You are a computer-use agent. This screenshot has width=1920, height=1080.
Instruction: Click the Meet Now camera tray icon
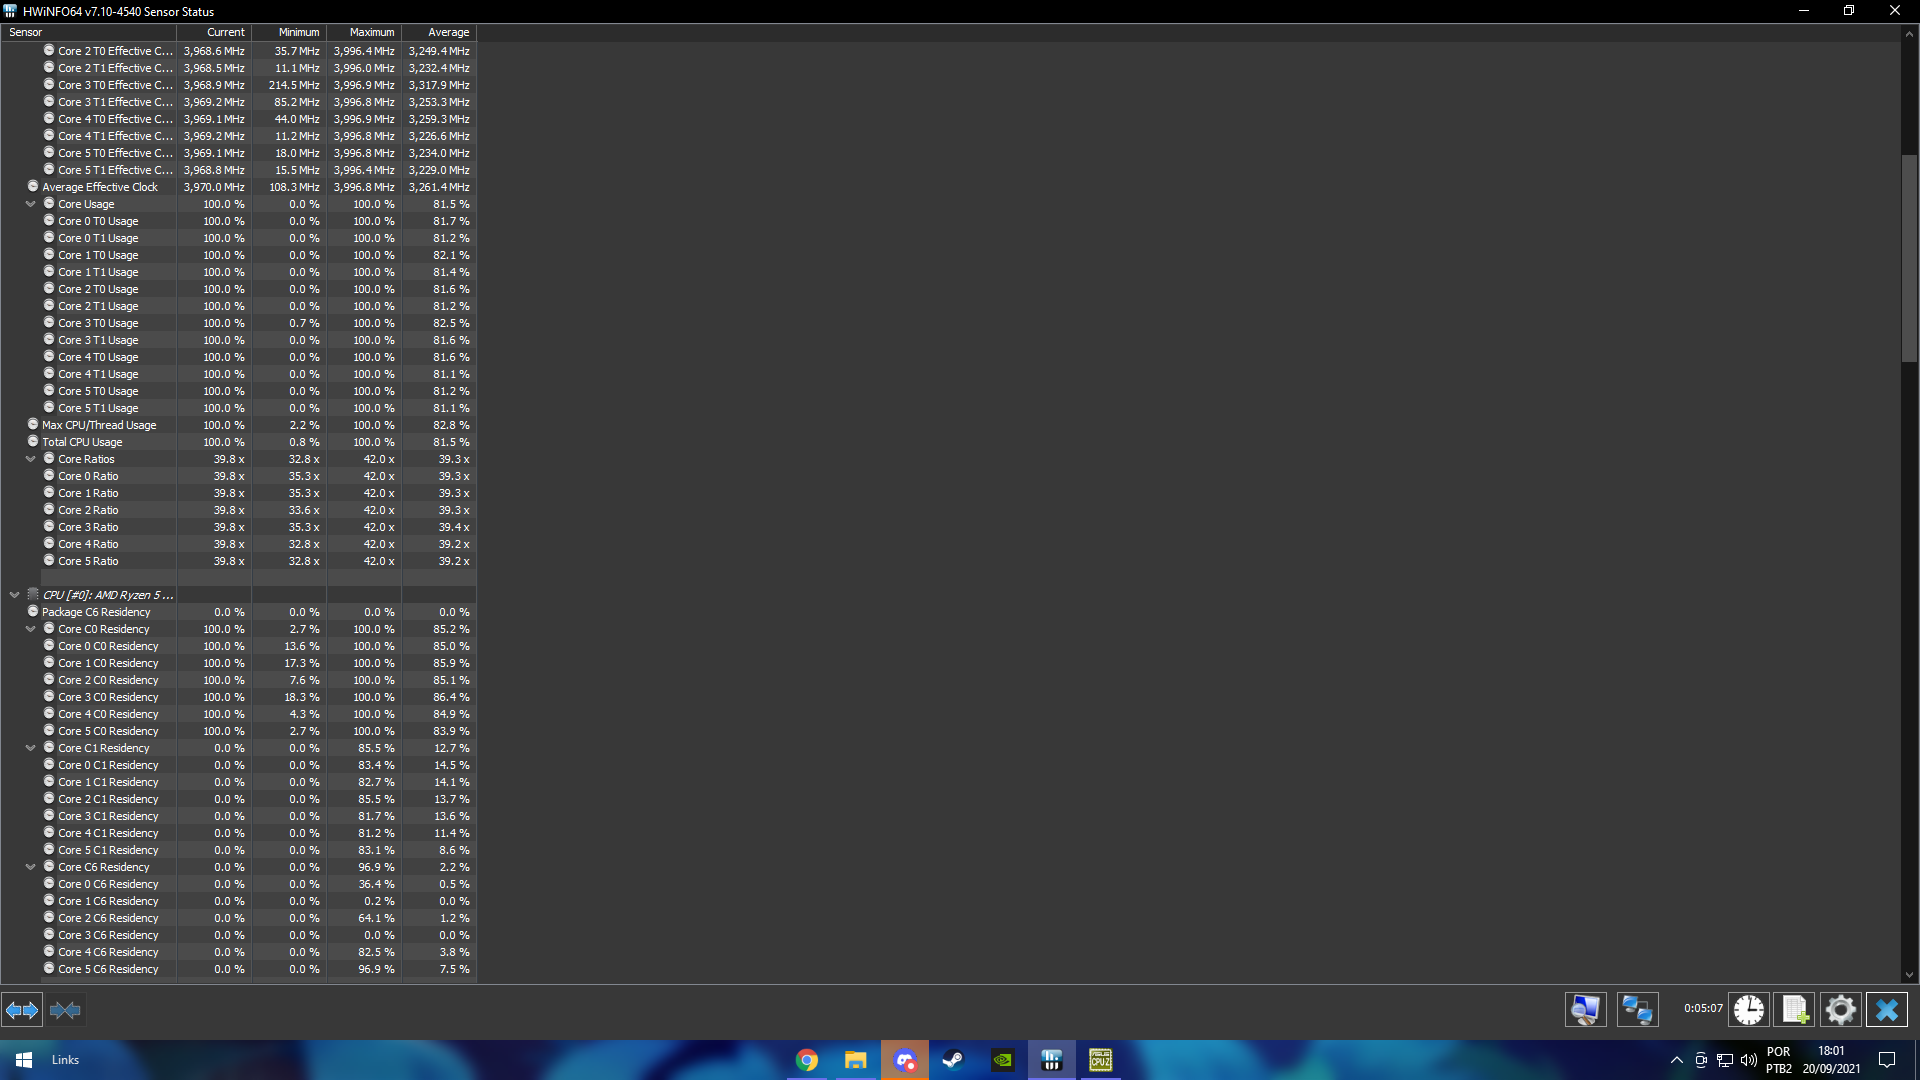click(x=1701, y=1060)
